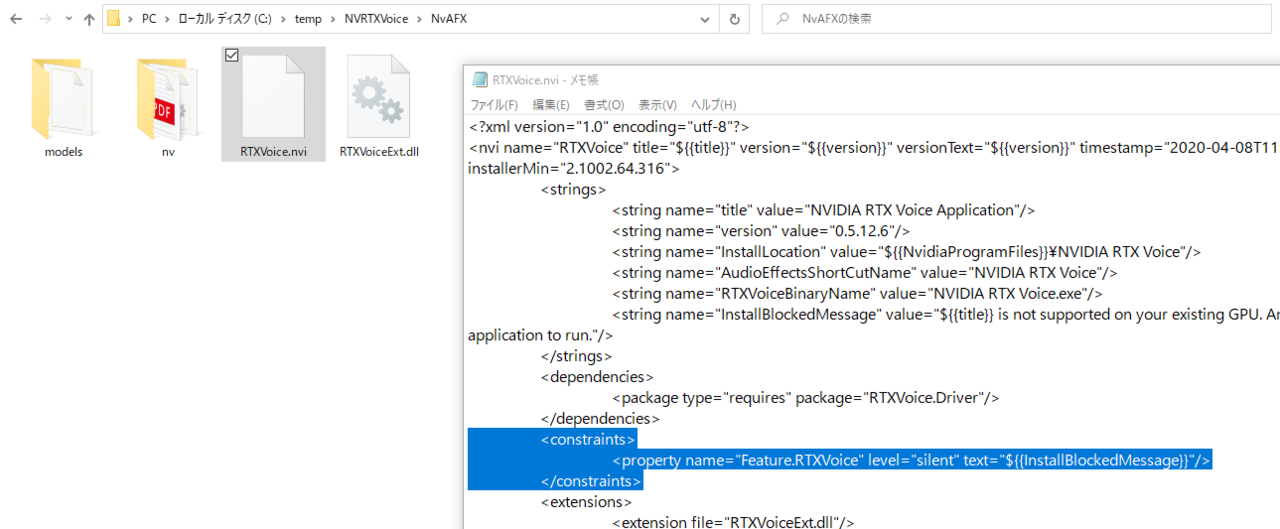Refresh the NvAFX folder view
Screen dimensions: 1280x529
(735, 19)
